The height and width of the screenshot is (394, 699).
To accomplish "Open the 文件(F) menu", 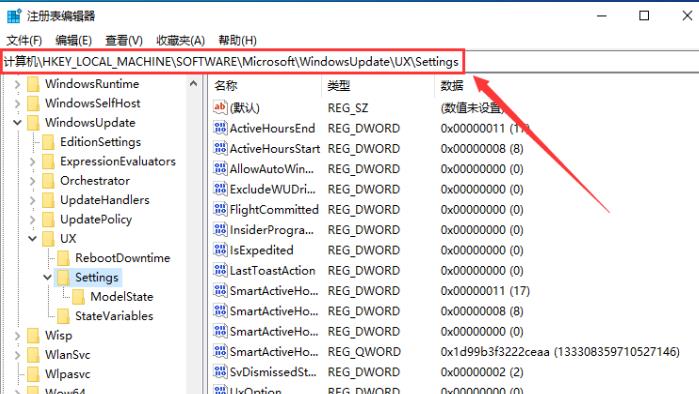I will pos(24,41).
